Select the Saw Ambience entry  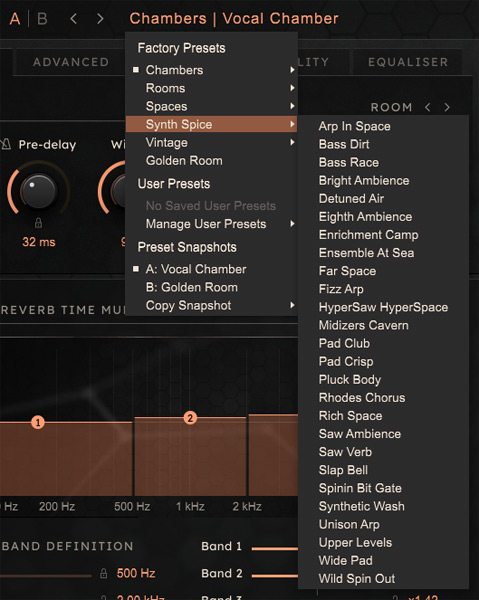pos(383,434)
